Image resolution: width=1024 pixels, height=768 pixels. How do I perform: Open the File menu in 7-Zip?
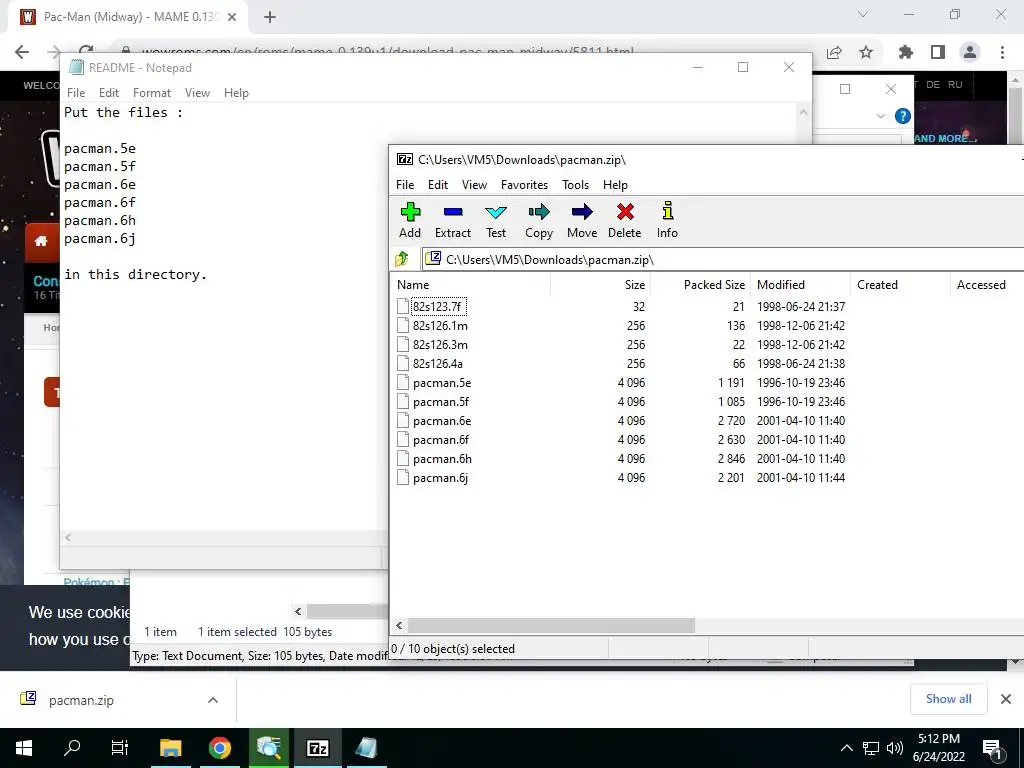[405, 185]
